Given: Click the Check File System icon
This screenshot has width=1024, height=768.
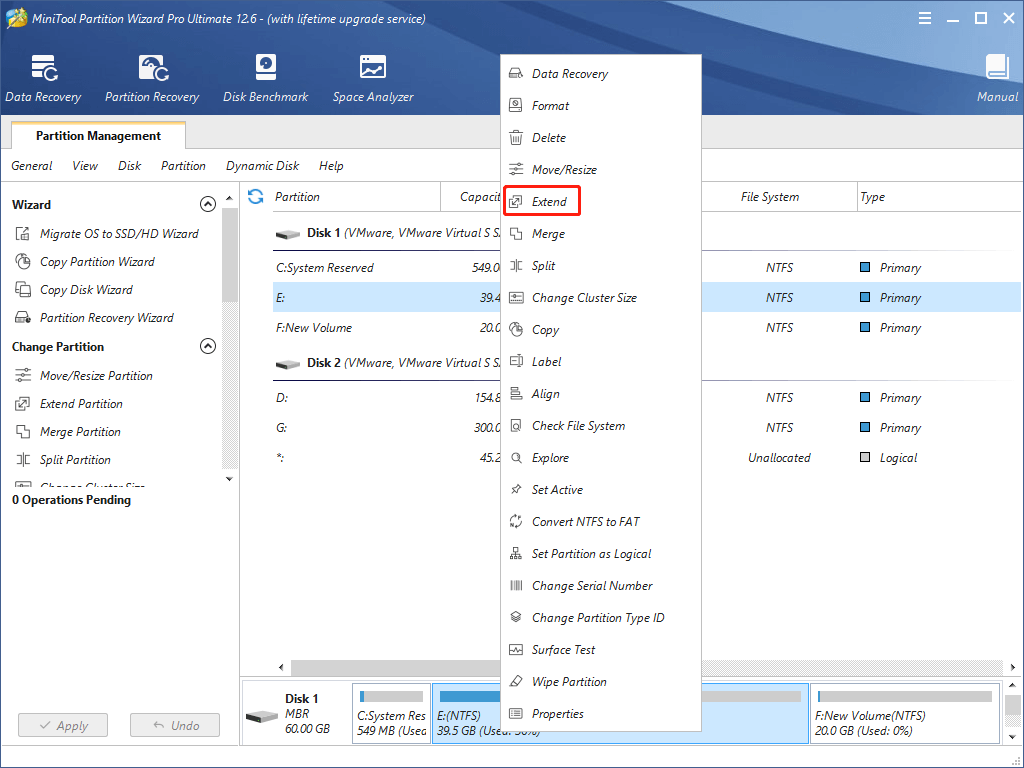Looking at the screenshot, I should 516,426.
